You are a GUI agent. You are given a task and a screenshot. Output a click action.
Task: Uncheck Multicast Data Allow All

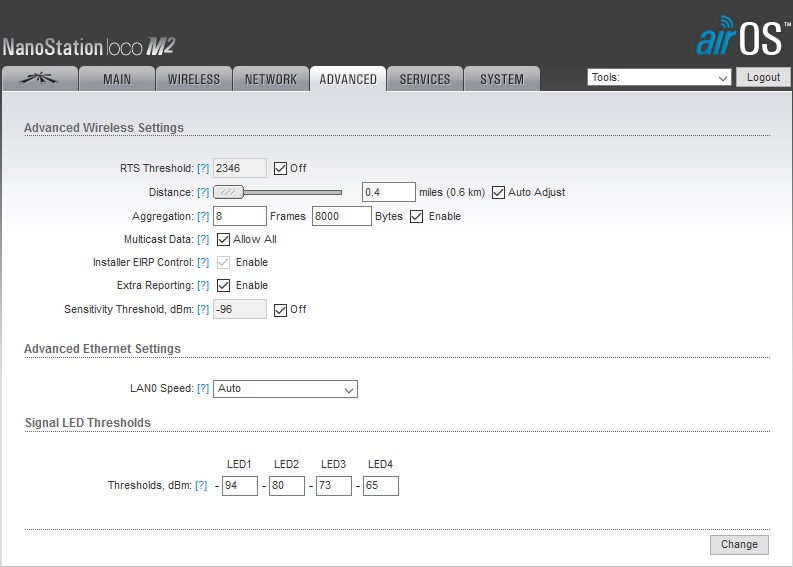pos(223,240)
